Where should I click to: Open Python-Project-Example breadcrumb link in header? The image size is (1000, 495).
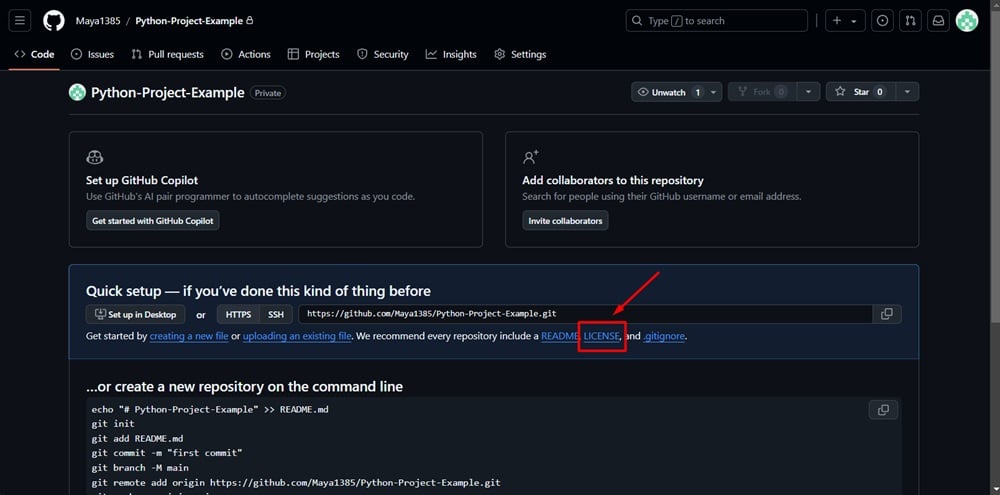pos(189,21)
